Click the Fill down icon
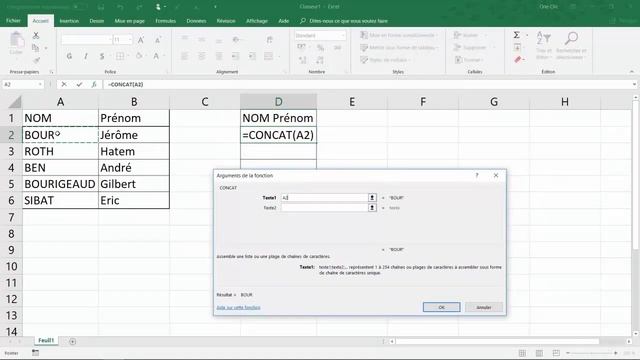 (517, 47)
